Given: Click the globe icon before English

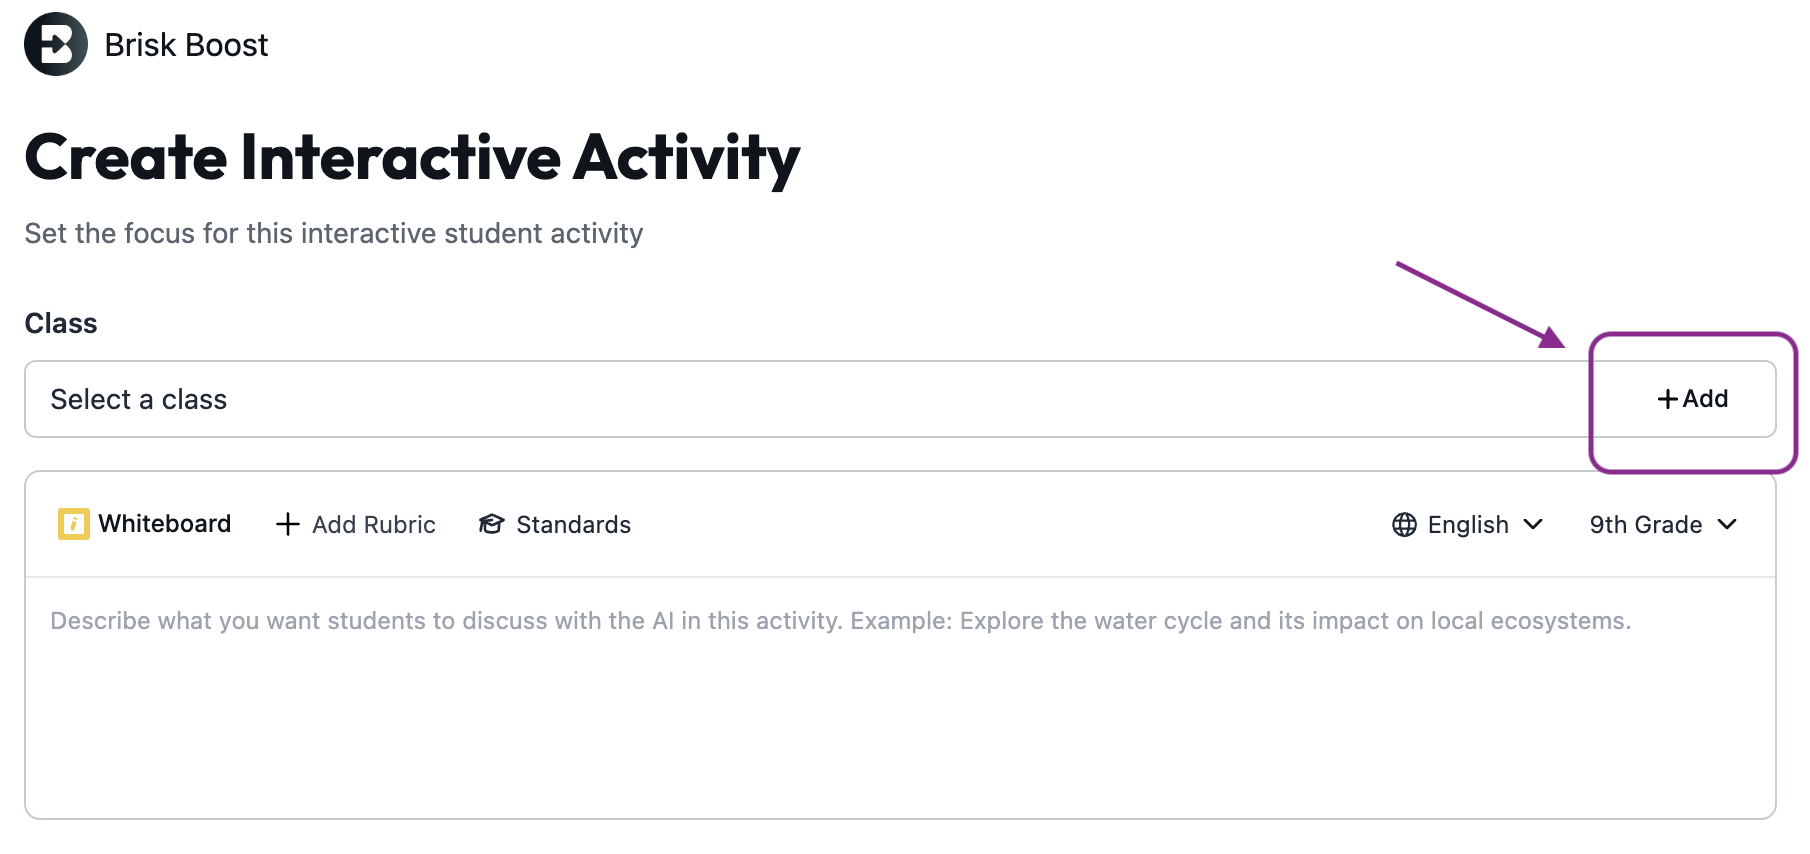Looking at the screenshot, I should coord(1405,524).
